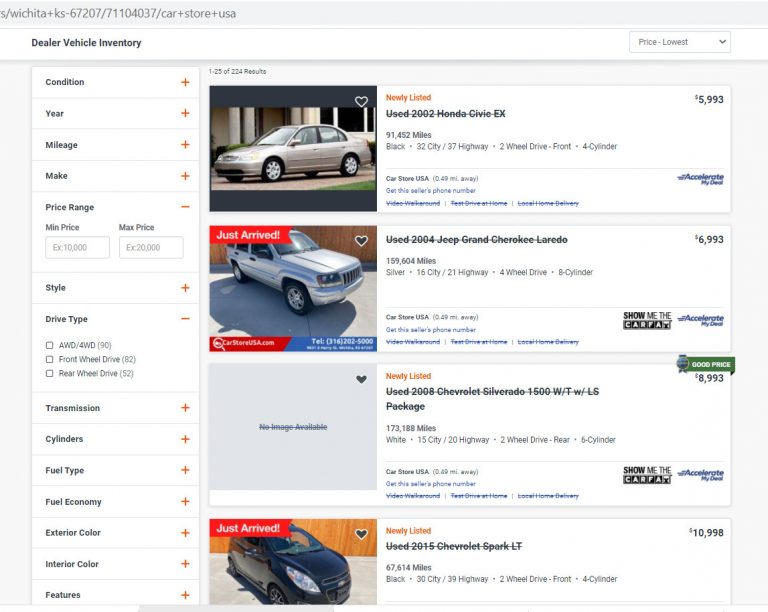Screen dimensions: 768x612
Task: Open Accelerate My Deal logo on Jeep listing
Action: pos(700,320)
